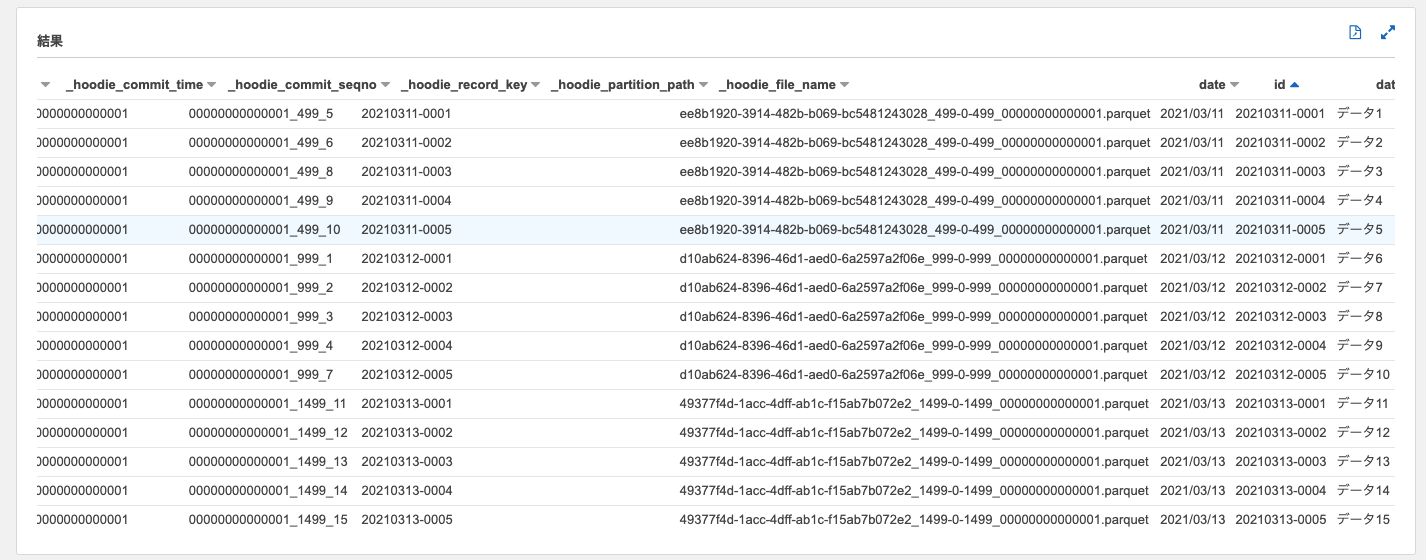Select seqno cell 00000000000001_1499_15
This screenshot has height=560, width=1426.
[x=268, y=520]
